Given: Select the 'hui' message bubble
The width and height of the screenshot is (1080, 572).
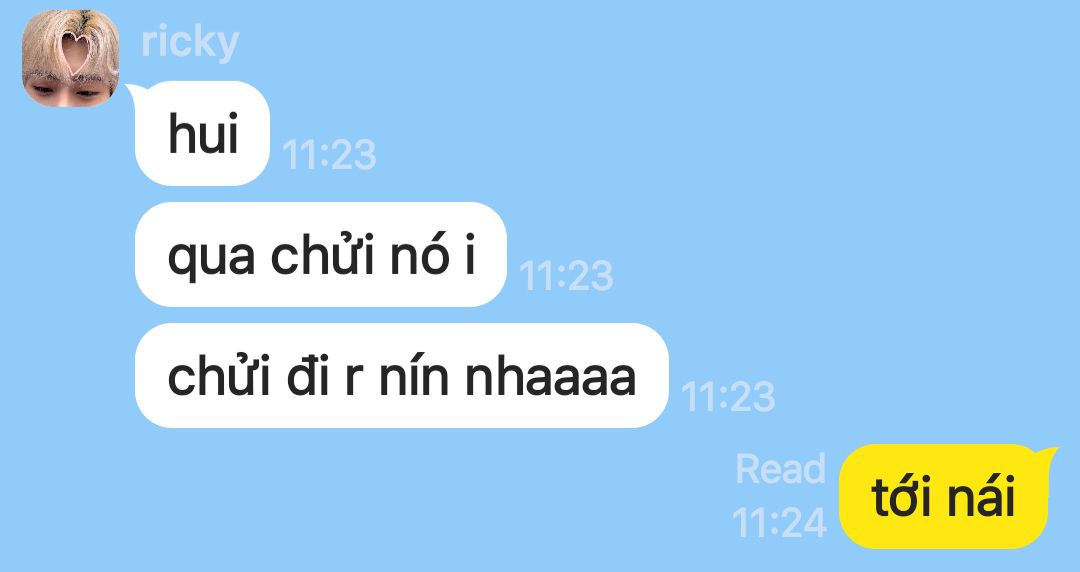Looking at the screenshot, I should tap(202, 133).
